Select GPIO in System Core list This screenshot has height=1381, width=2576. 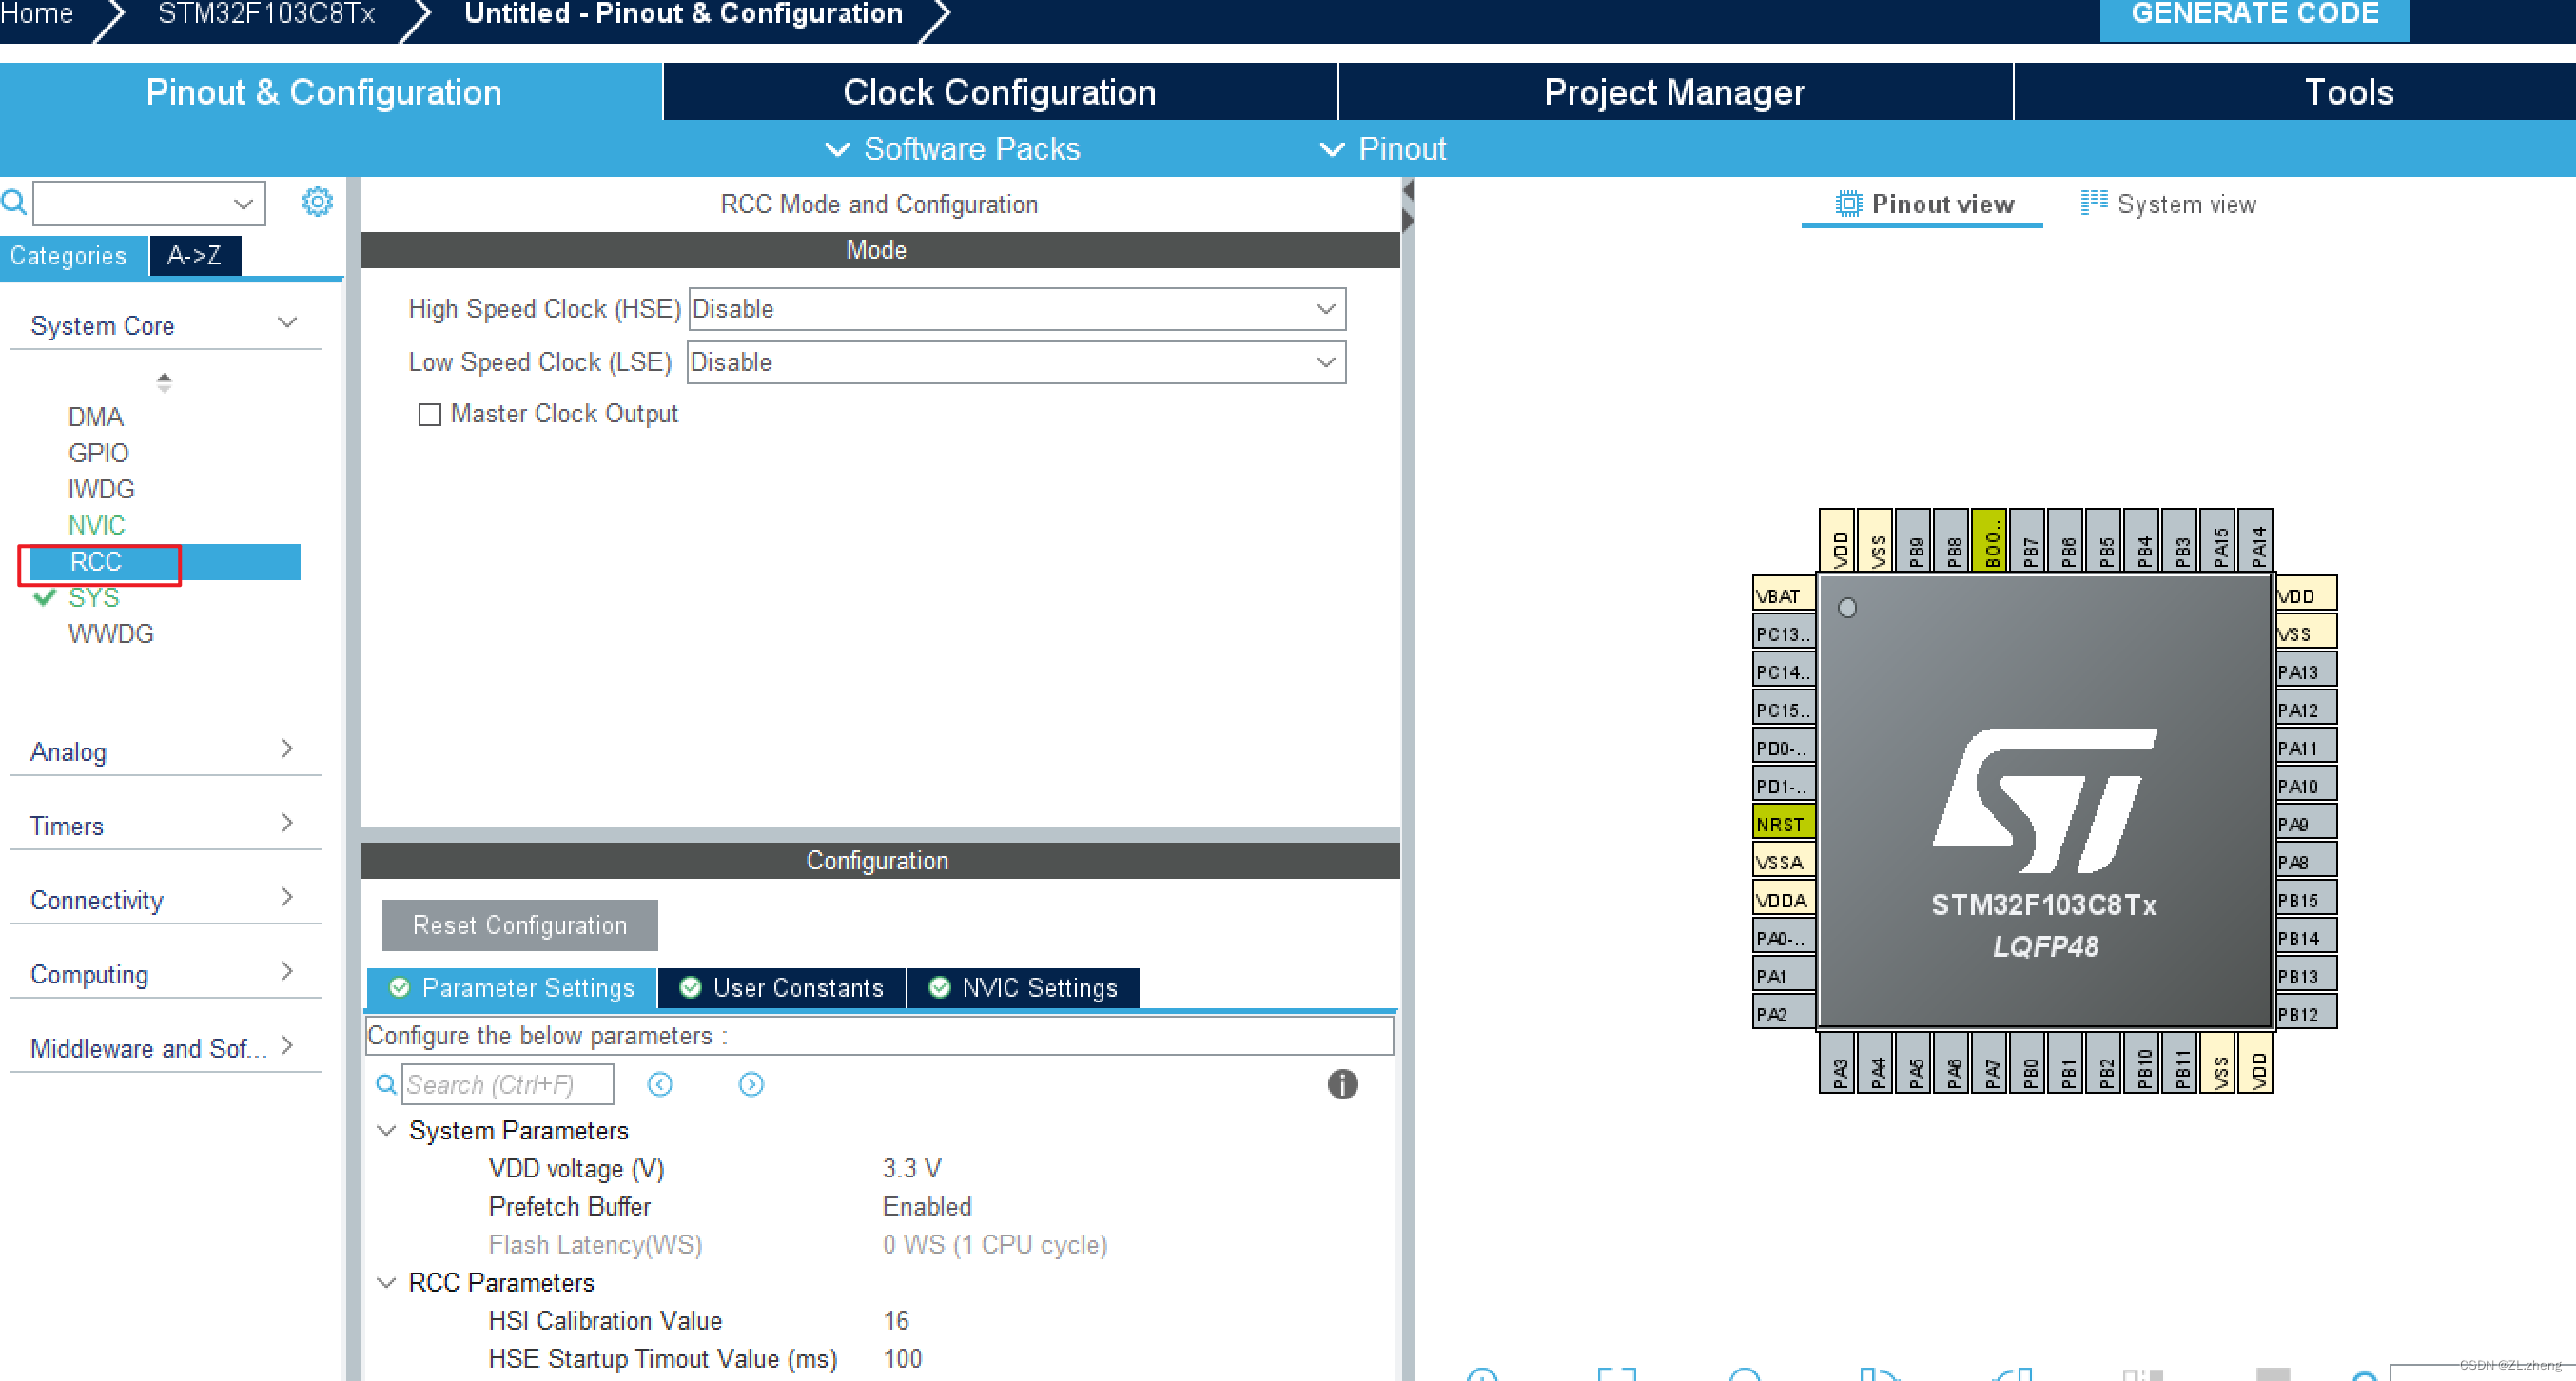98,453
